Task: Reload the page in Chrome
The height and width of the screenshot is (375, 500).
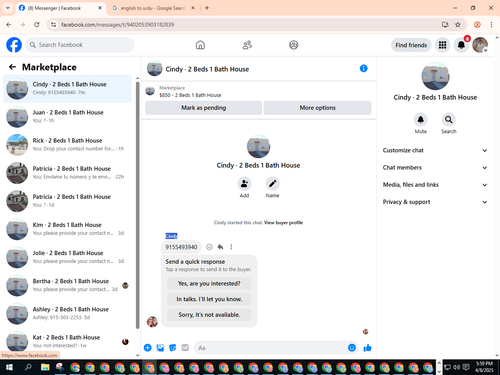Action: tap(37, 25)
